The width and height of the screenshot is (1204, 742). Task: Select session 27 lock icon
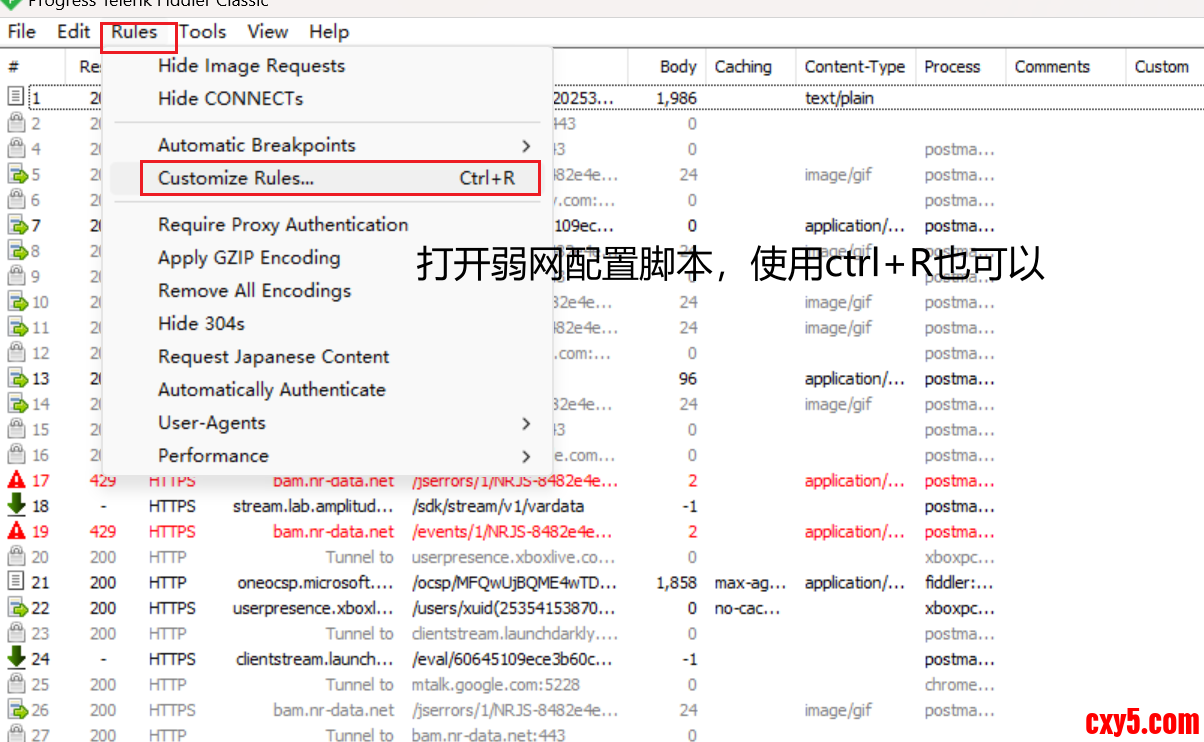pos(16,735)
